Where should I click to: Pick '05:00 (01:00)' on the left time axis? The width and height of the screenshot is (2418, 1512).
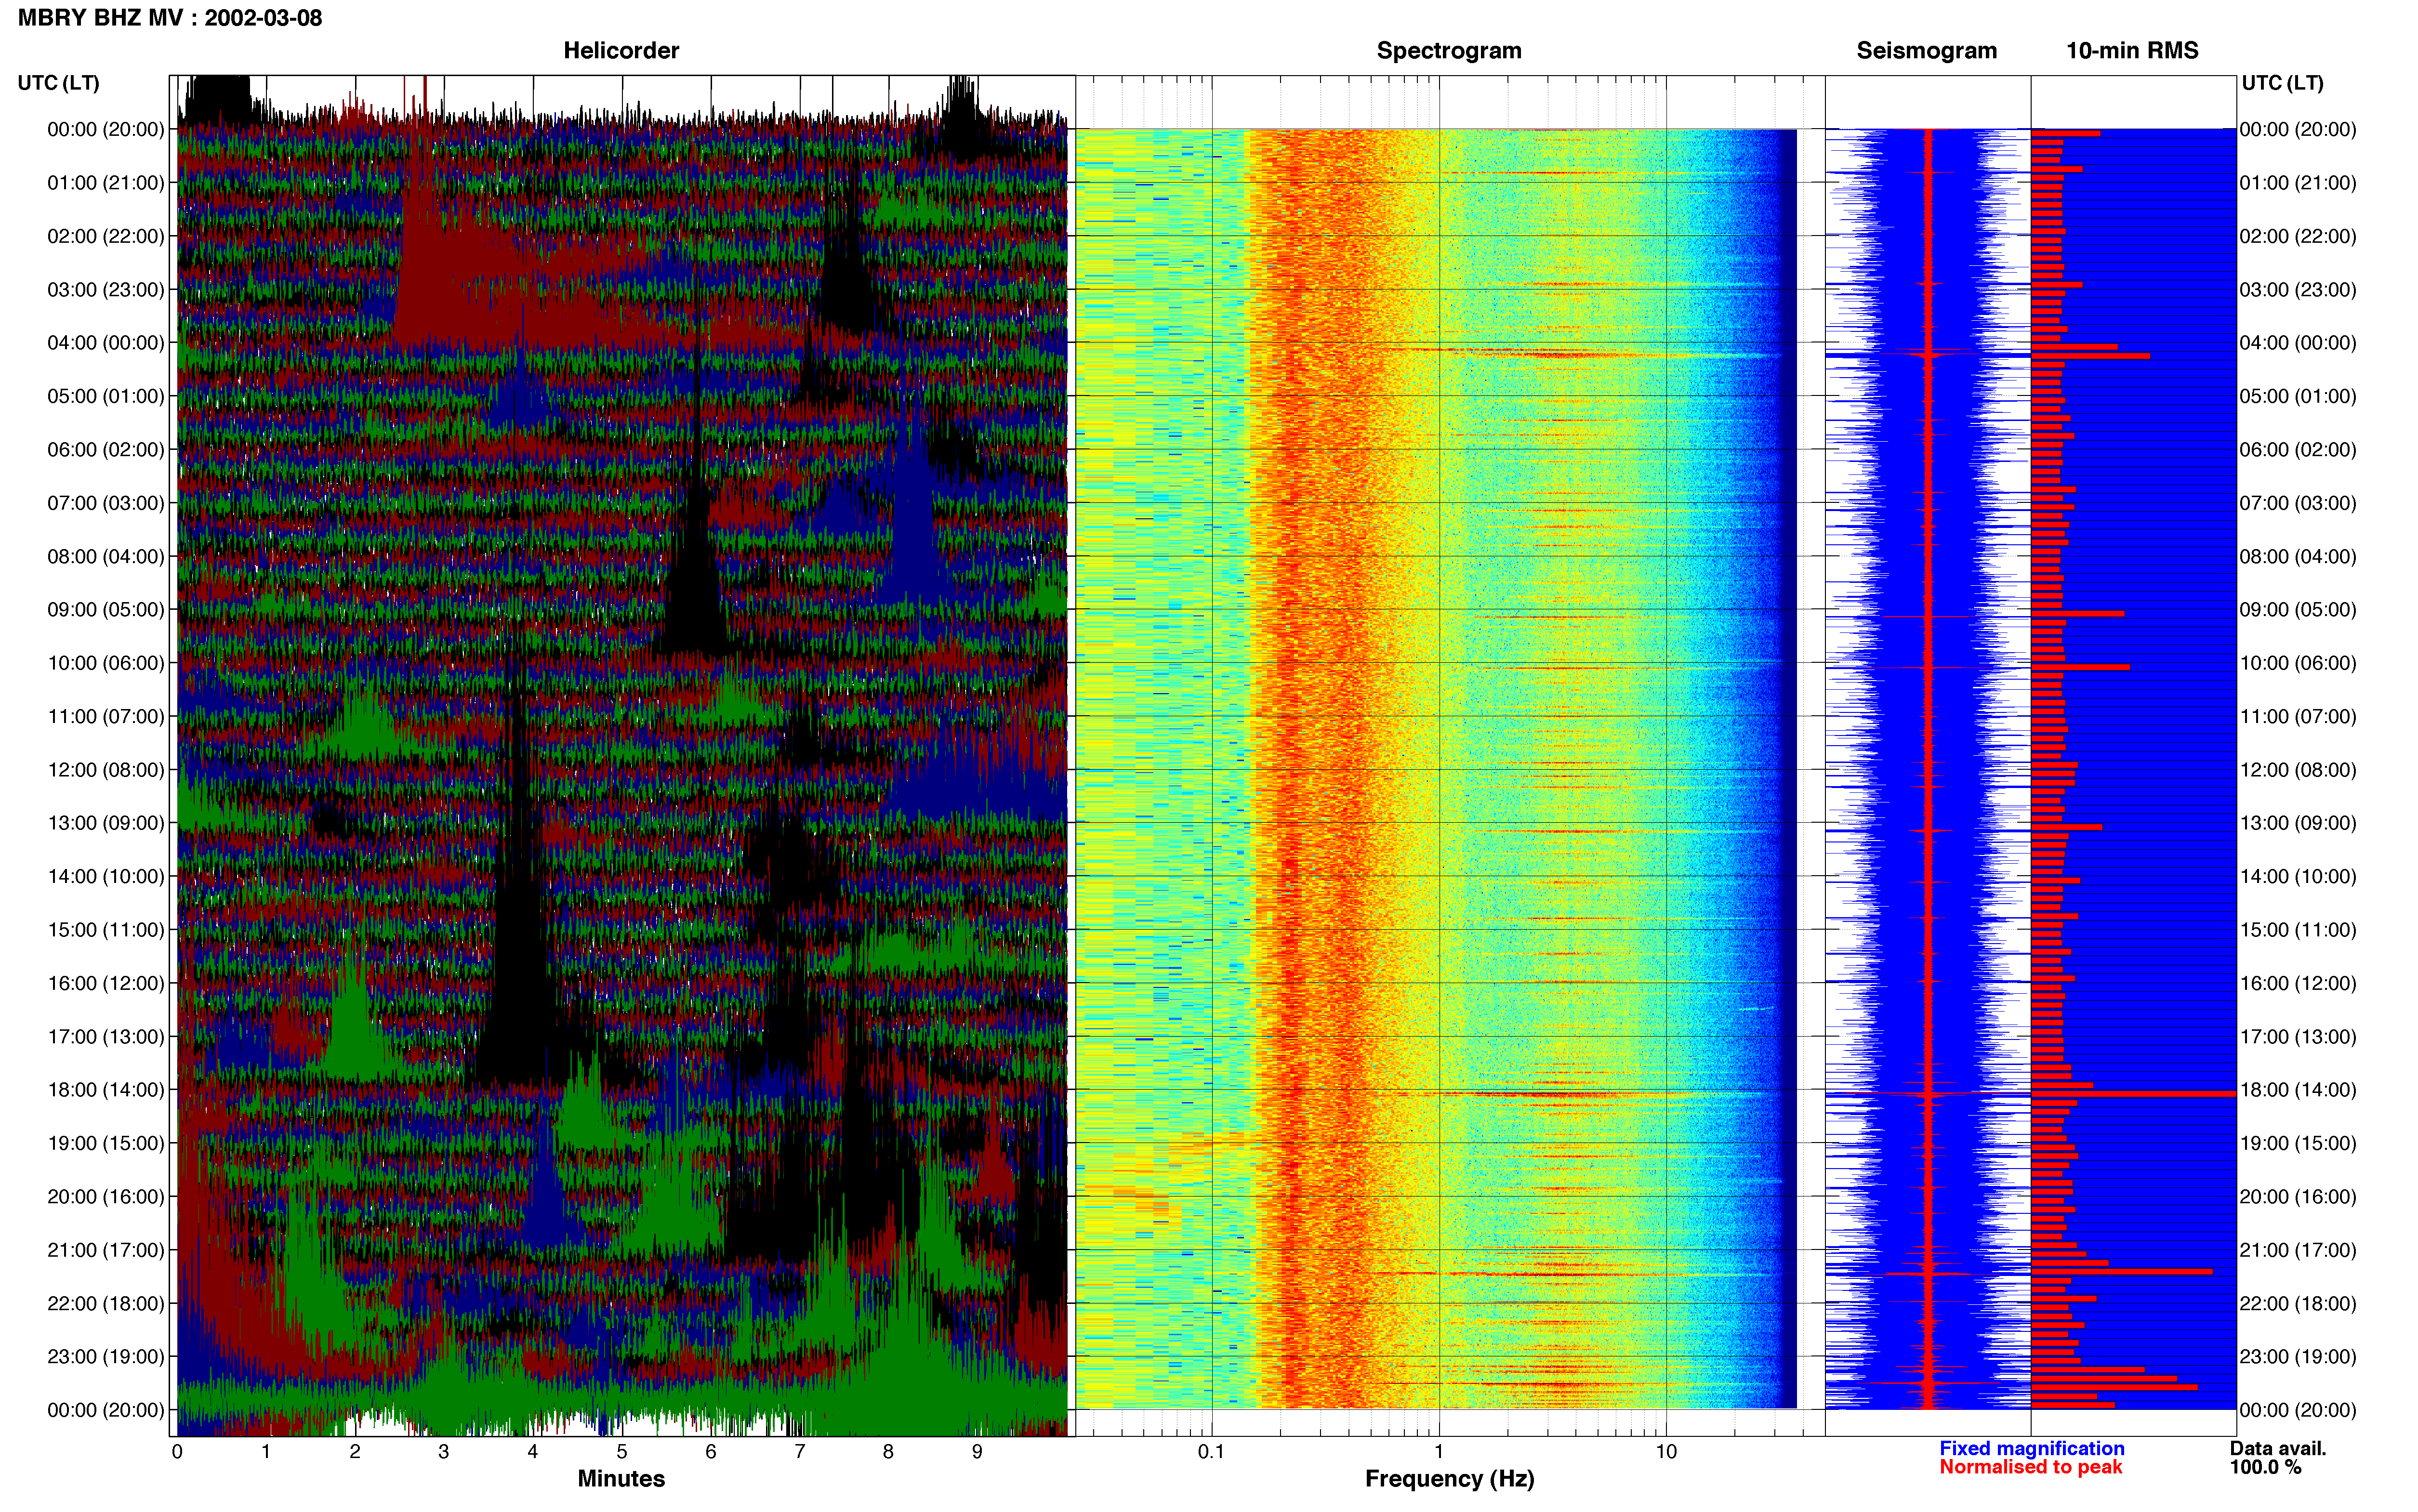click(106, 396)
